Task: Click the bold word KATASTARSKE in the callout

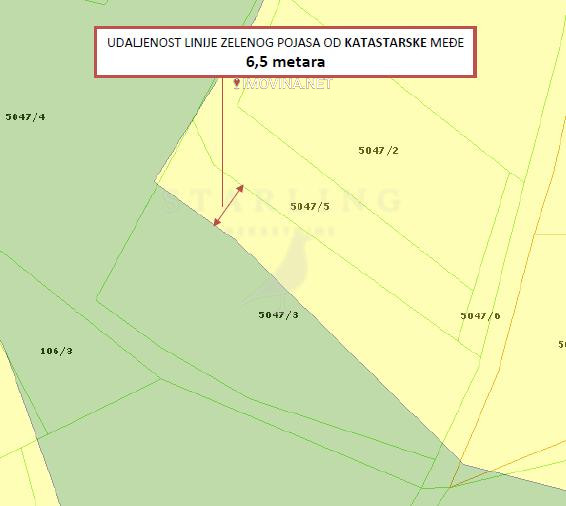Action: (386, 43)
